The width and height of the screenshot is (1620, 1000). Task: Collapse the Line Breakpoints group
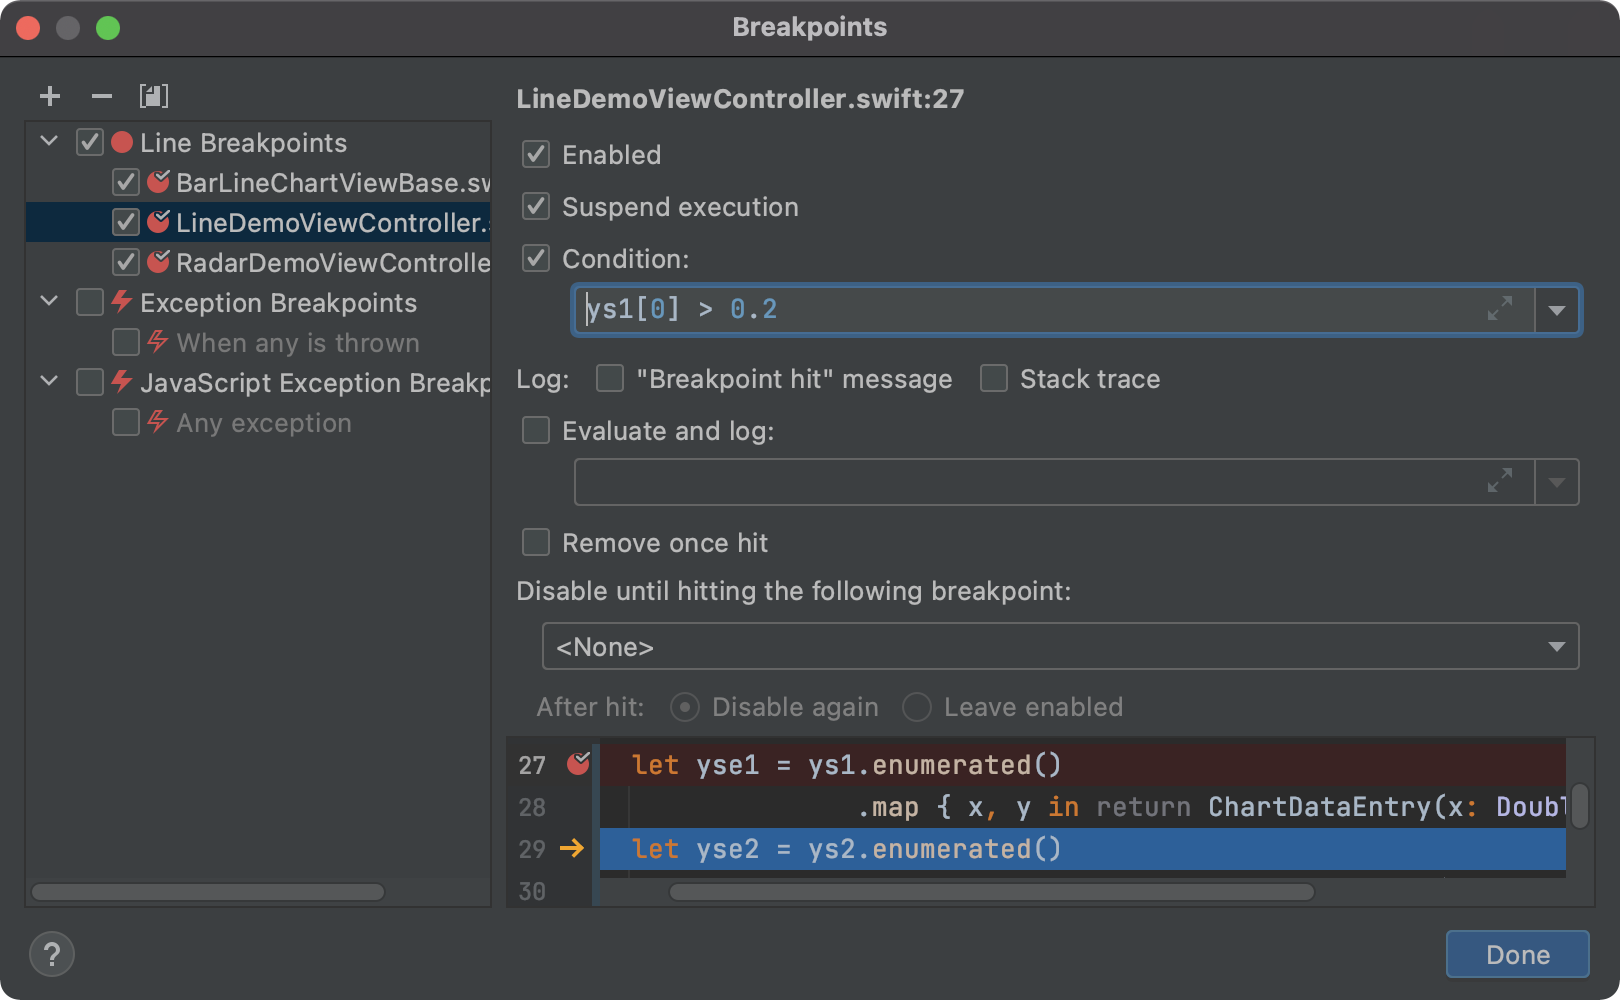click(x=49, y=142)
